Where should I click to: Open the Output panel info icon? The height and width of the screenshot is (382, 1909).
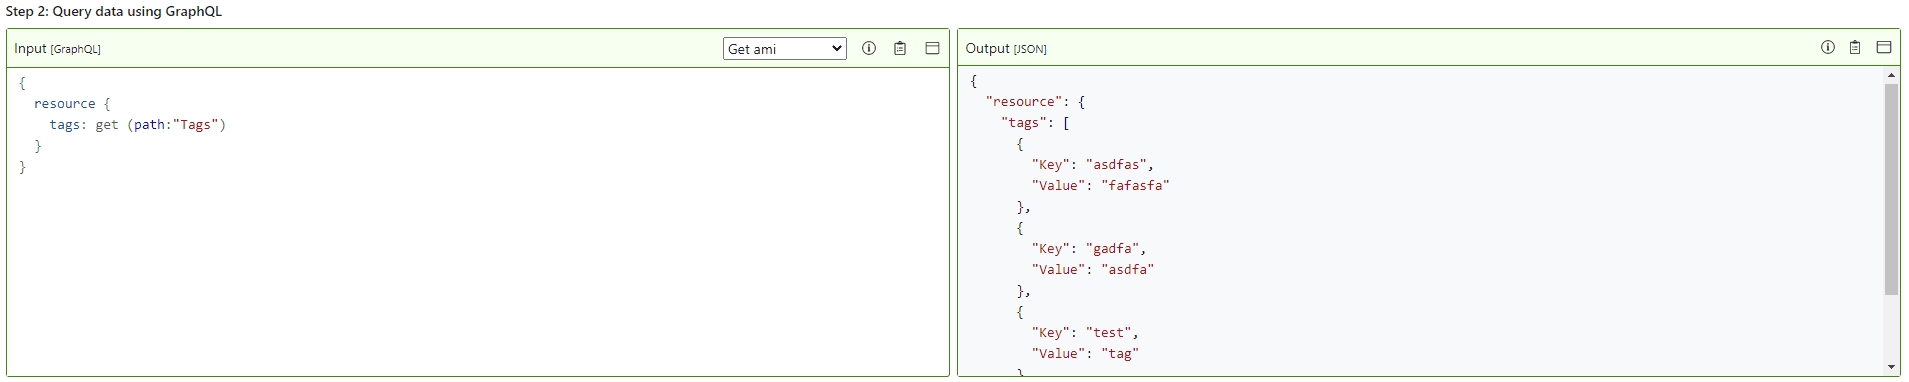tap(1828, 47)
